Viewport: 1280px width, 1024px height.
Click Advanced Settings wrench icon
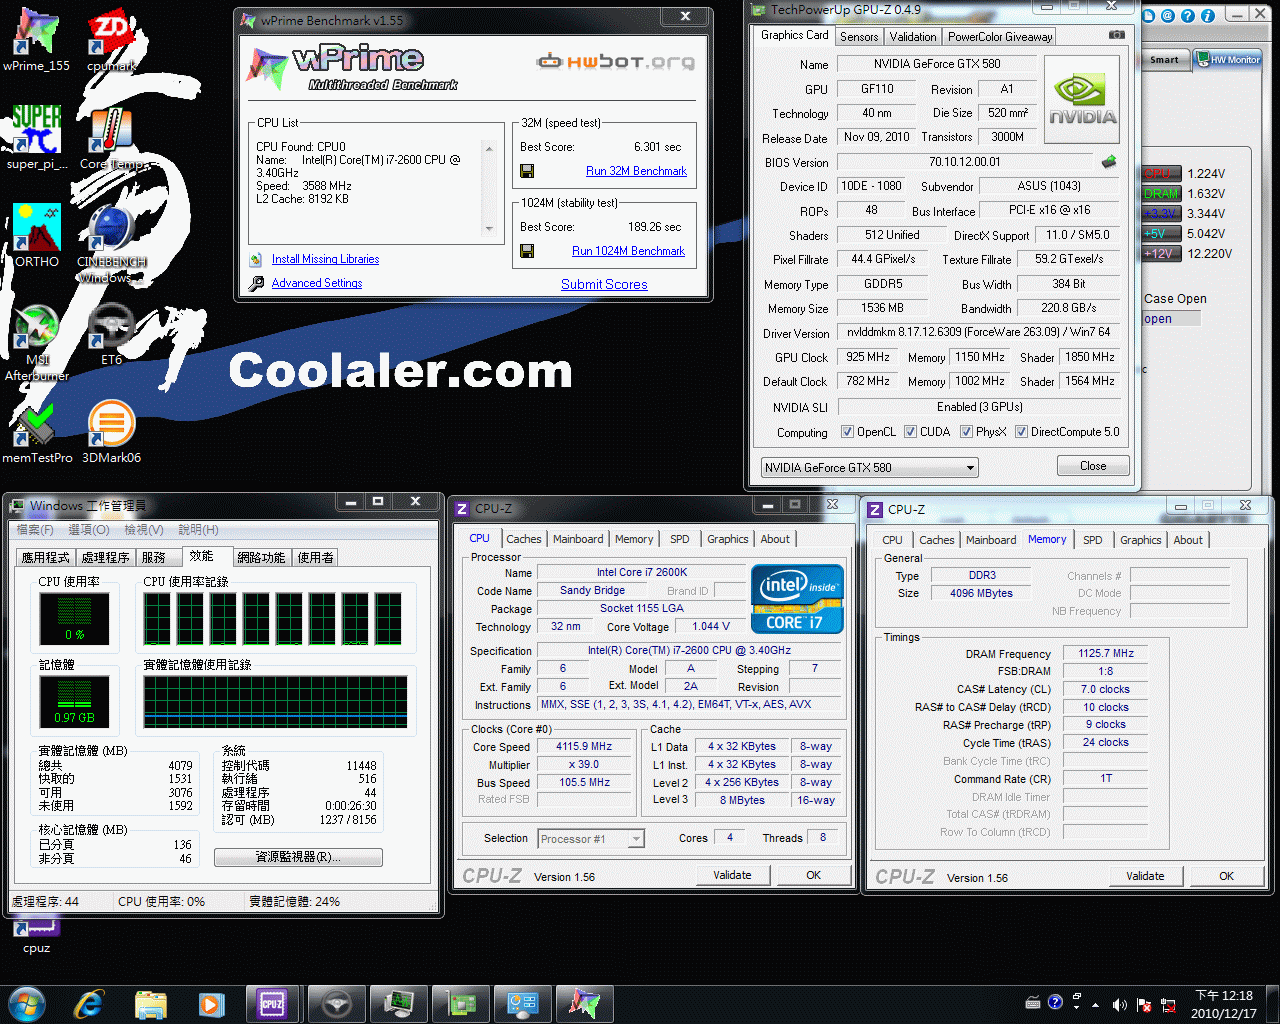[256, 283]
